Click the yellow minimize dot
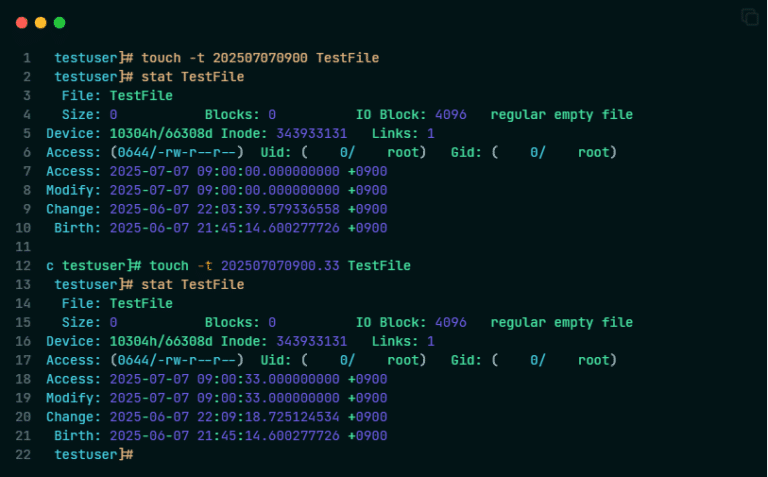The image size is (768, 477). [41, 23]
